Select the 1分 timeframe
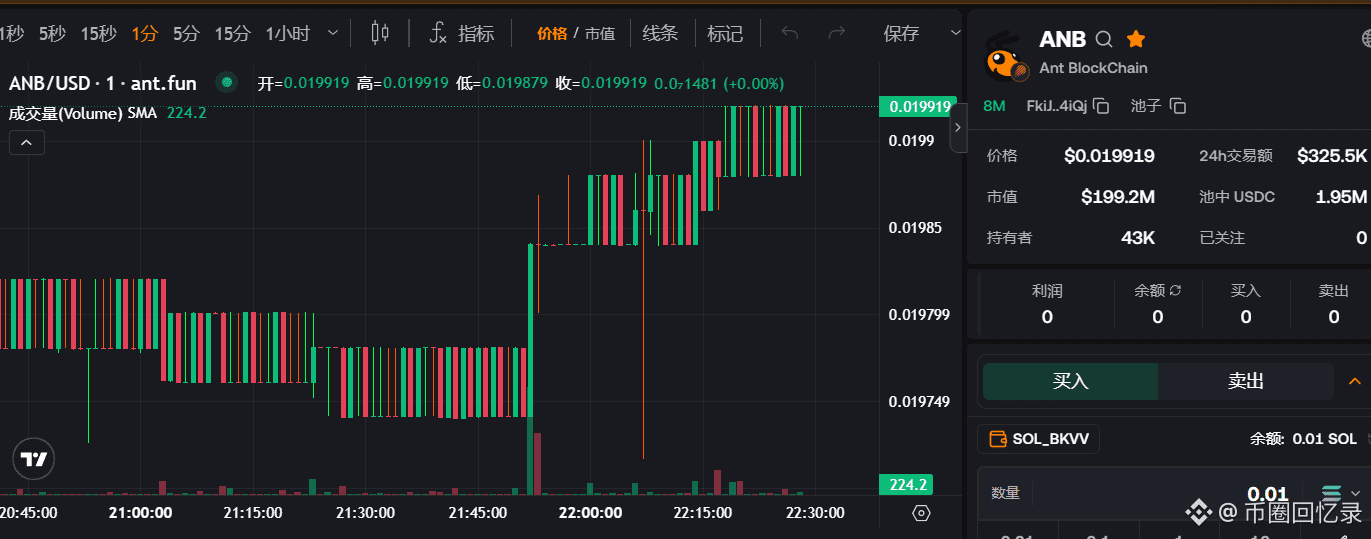1371x539 pixels. pos(145,33)
